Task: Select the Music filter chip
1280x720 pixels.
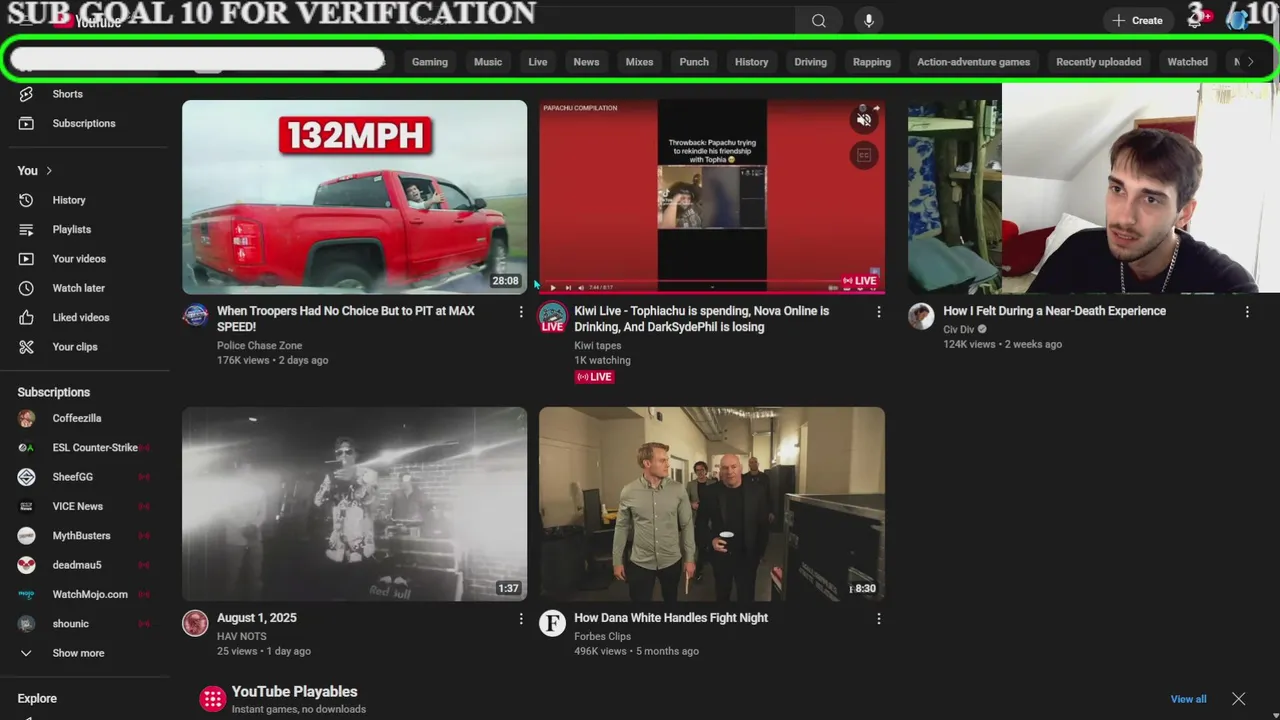Action: 488,62
